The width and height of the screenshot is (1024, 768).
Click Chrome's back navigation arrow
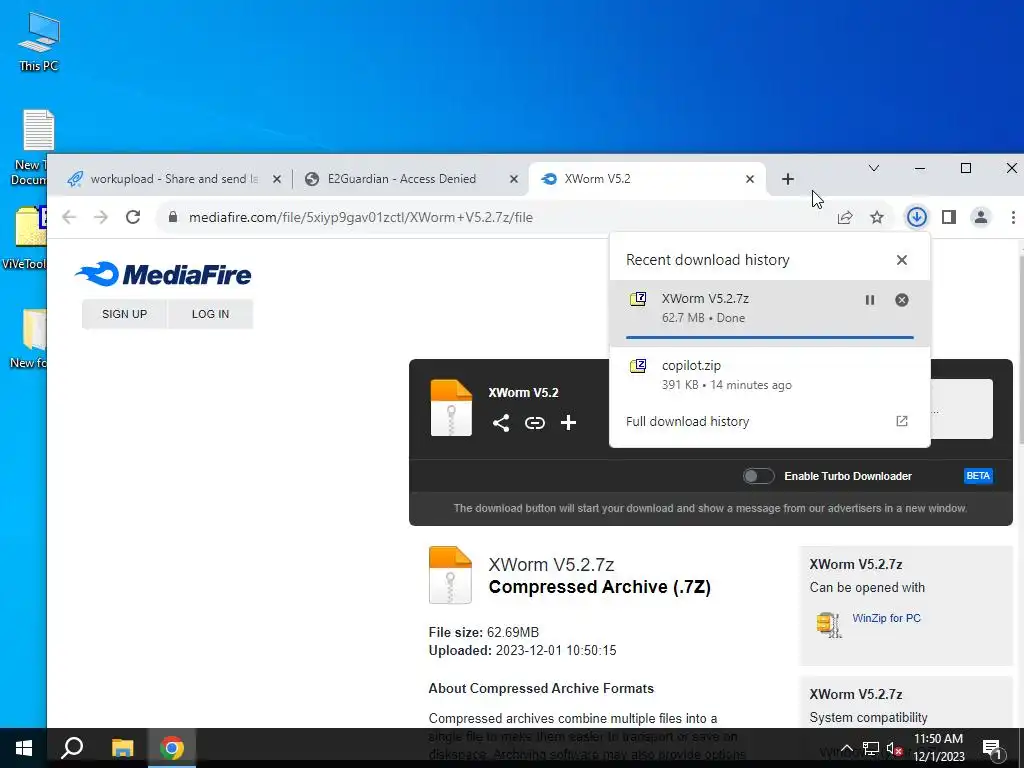[69, 217]
